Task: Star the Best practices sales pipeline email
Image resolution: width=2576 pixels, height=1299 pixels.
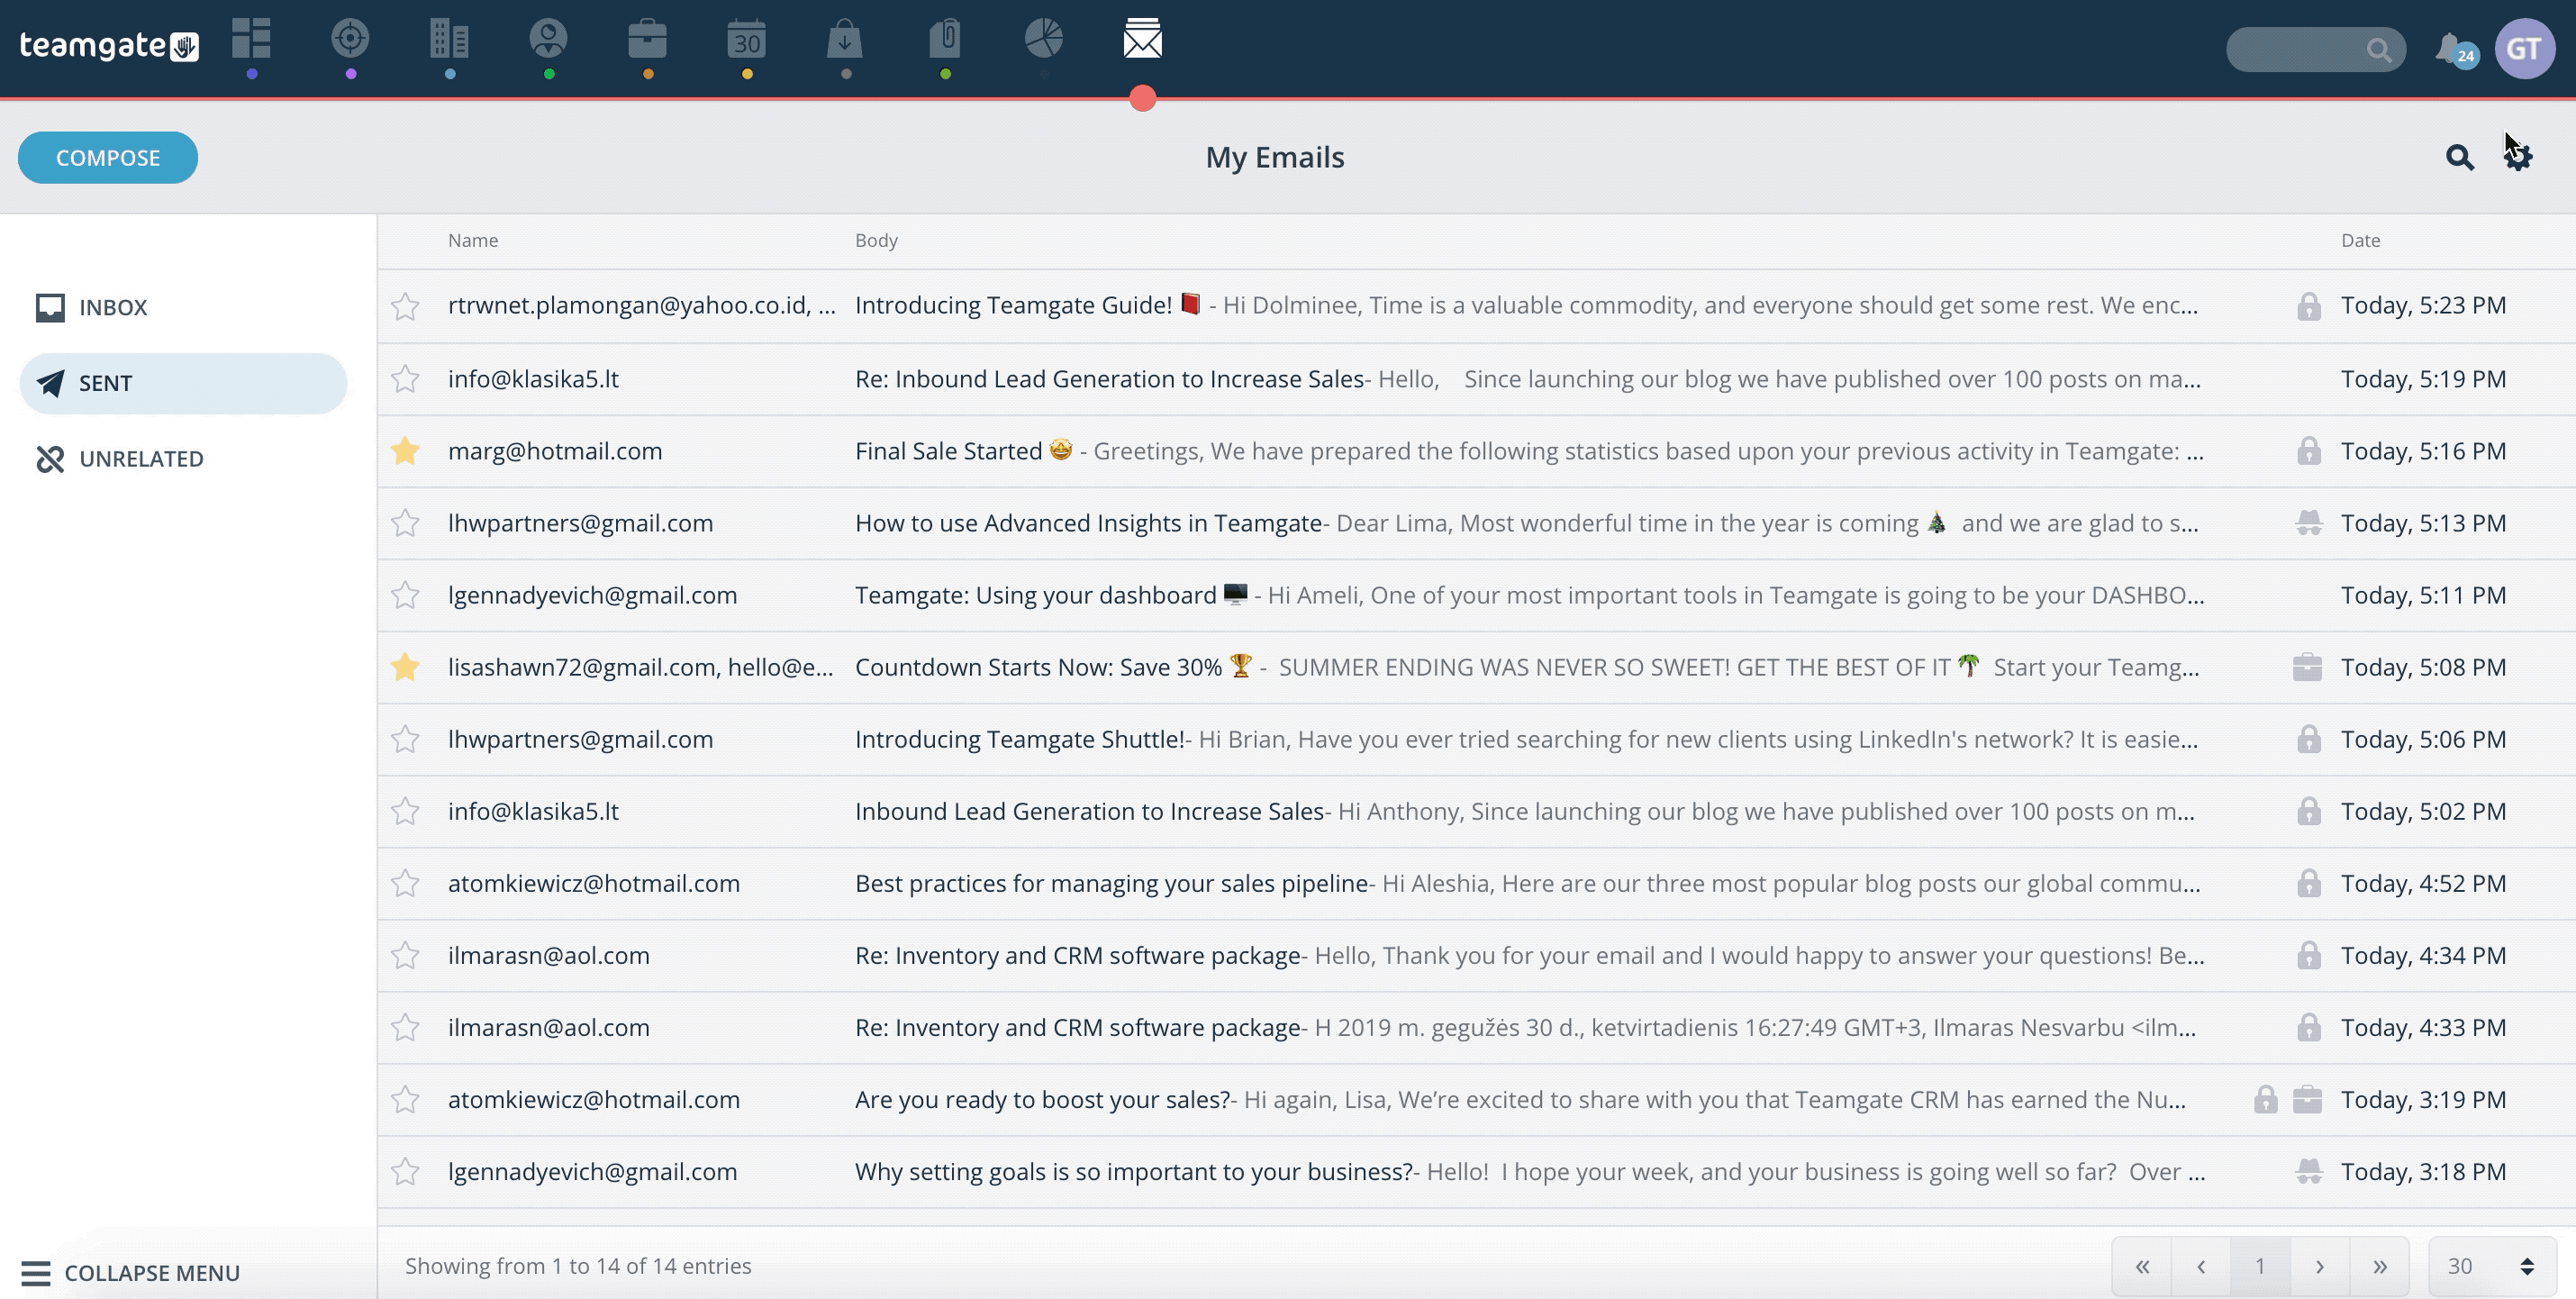Action: pos(405,883)
